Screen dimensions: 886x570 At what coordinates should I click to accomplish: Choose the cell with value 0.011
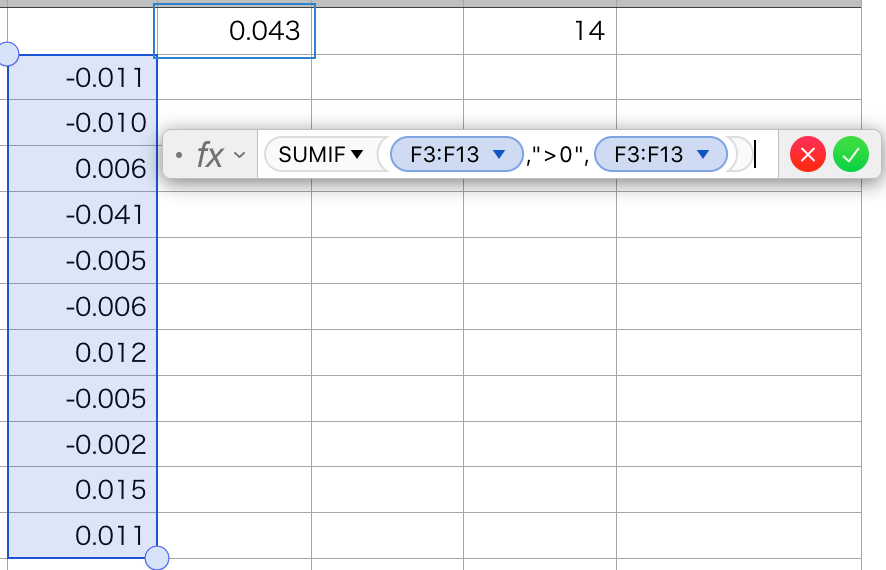[83, 535]
